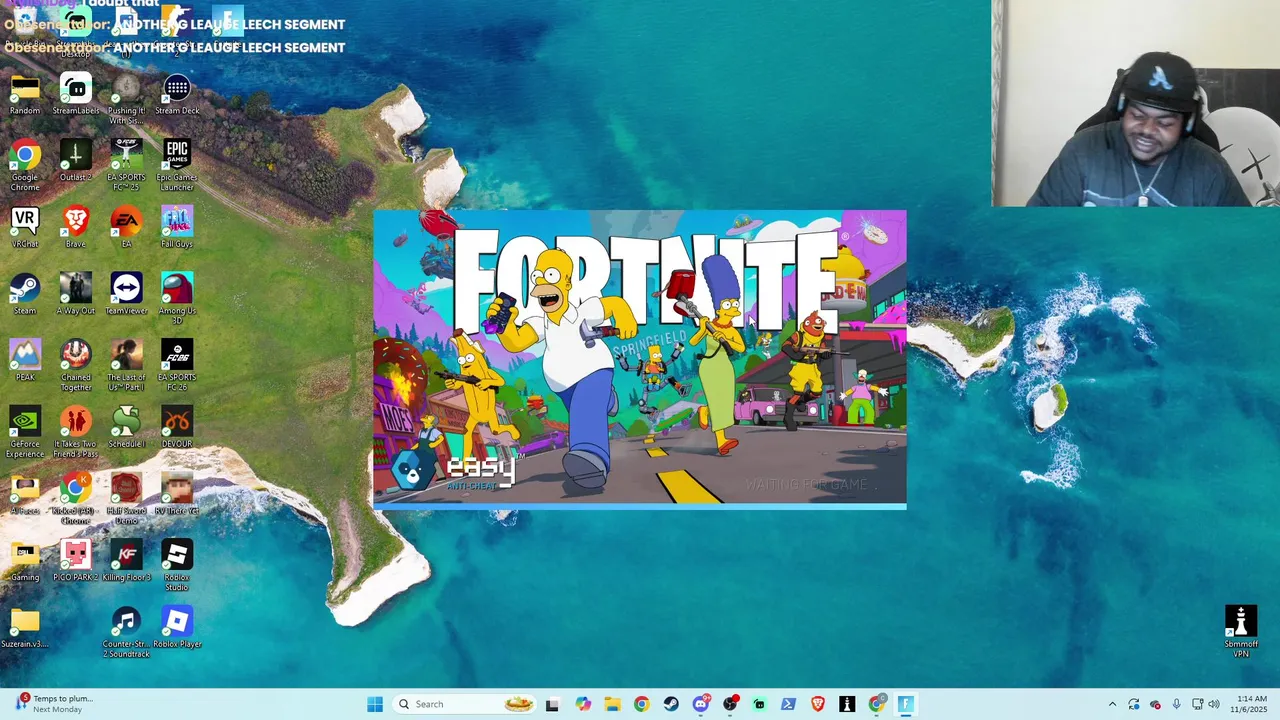The height and width of the screenshot is (720, 1280).
Task: Switch to OBS Studio taskbar icon
Action: coord(730,704)
